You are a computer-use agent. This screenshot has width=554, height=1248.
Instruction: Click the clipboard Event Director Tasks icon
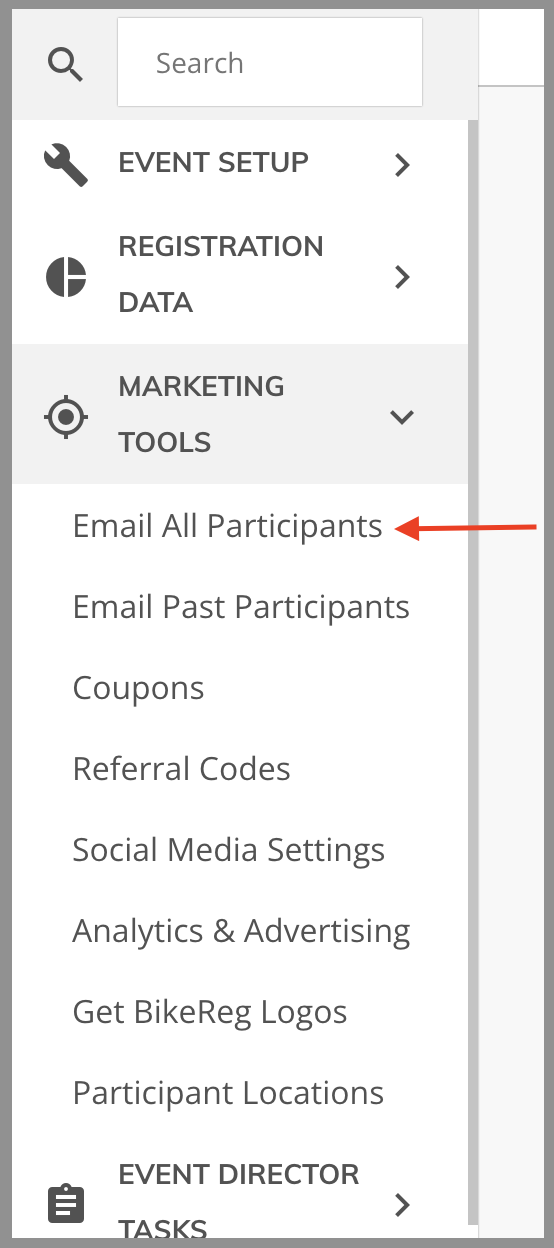pyautogui.click(x=66, y=1204)
